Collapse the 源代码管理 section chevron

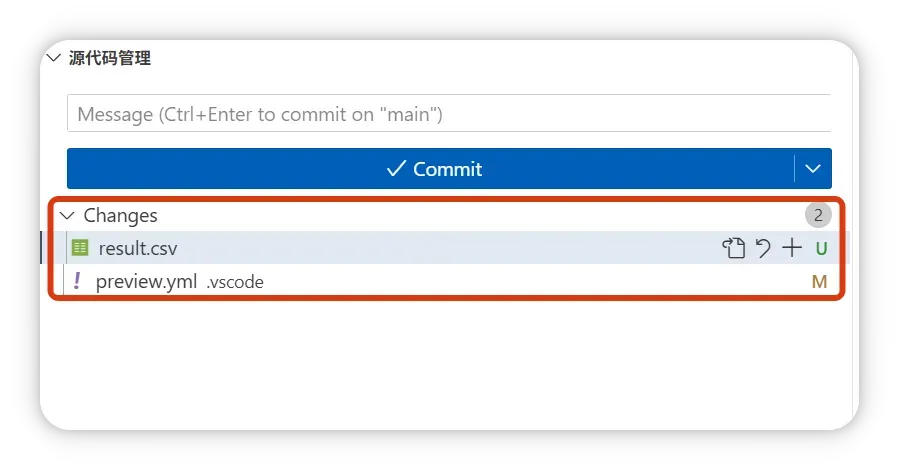pos(53,58)
